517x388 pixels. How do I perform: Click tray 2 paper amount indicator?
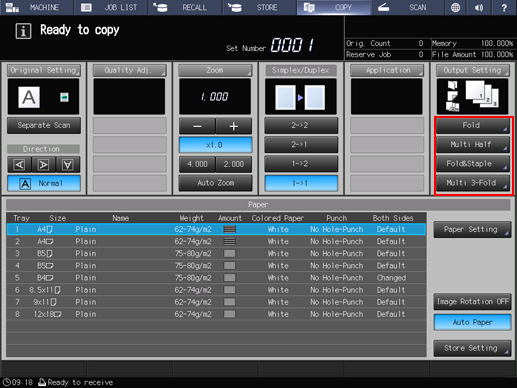coord(229,241)
